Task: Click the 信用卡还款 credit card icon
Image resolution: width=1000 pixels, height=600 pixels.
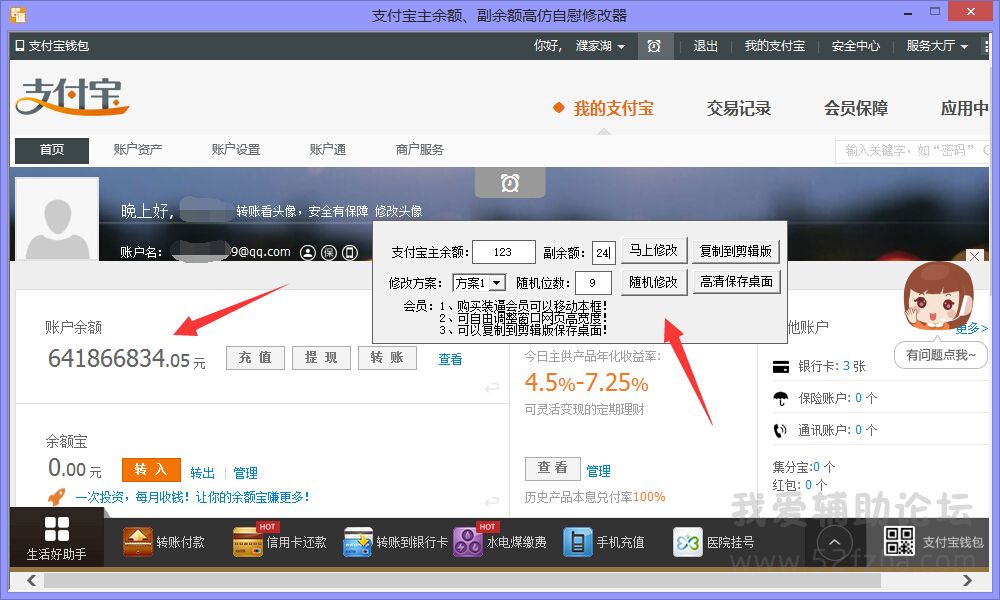Action: tap(248, 542)
